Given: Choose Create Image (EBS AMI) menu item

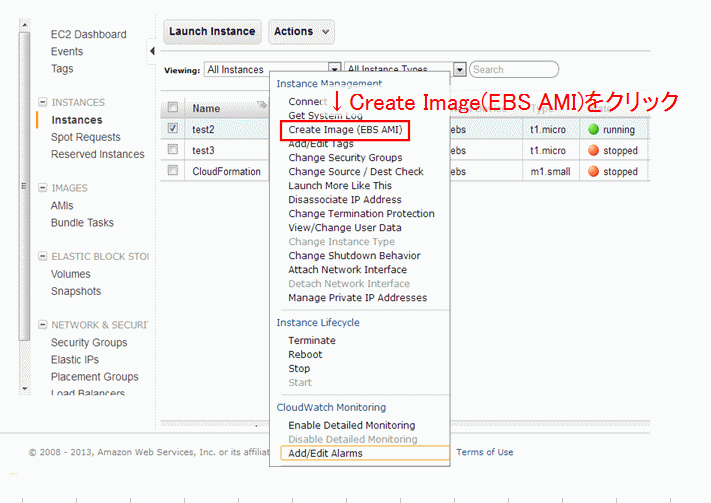Looking at the screenshot, I should [345, 130].
